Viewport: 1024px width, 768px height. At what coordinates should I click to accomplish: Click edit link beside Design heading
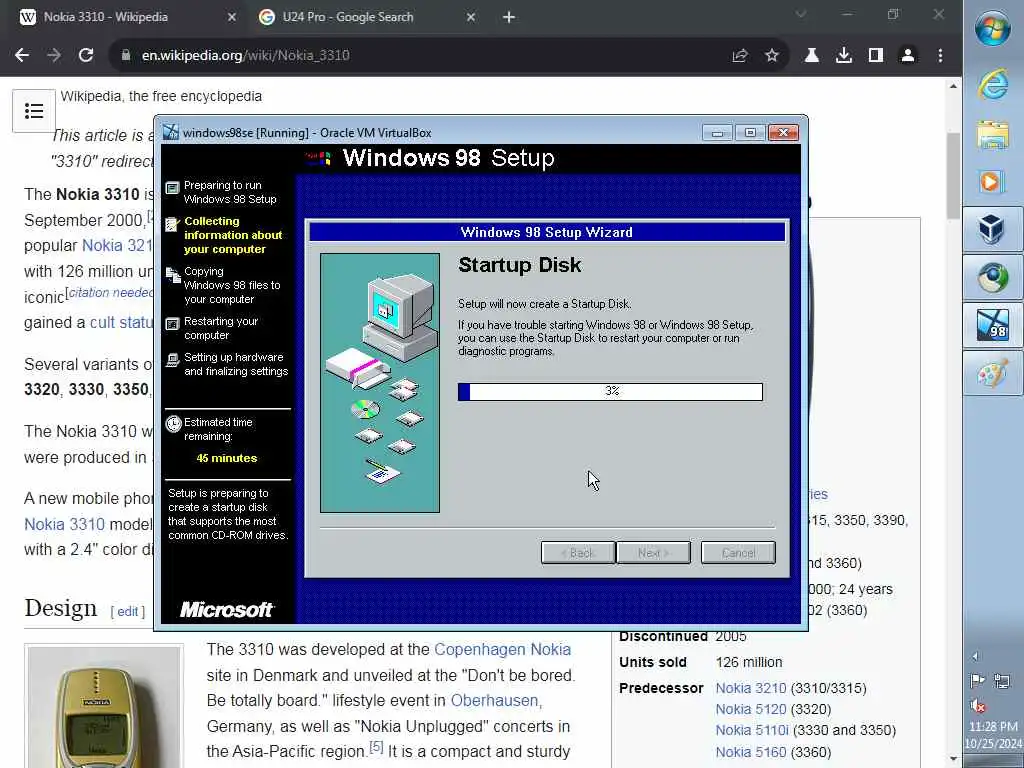(x=127, y=611)
